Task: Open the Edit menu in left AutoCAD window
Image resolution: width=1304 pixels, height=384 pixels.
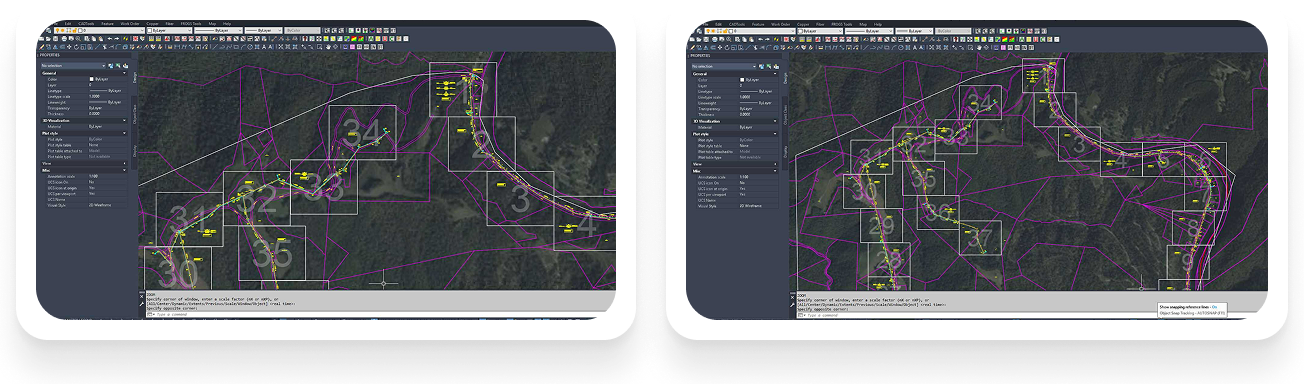Action: [x=68, y=24]
